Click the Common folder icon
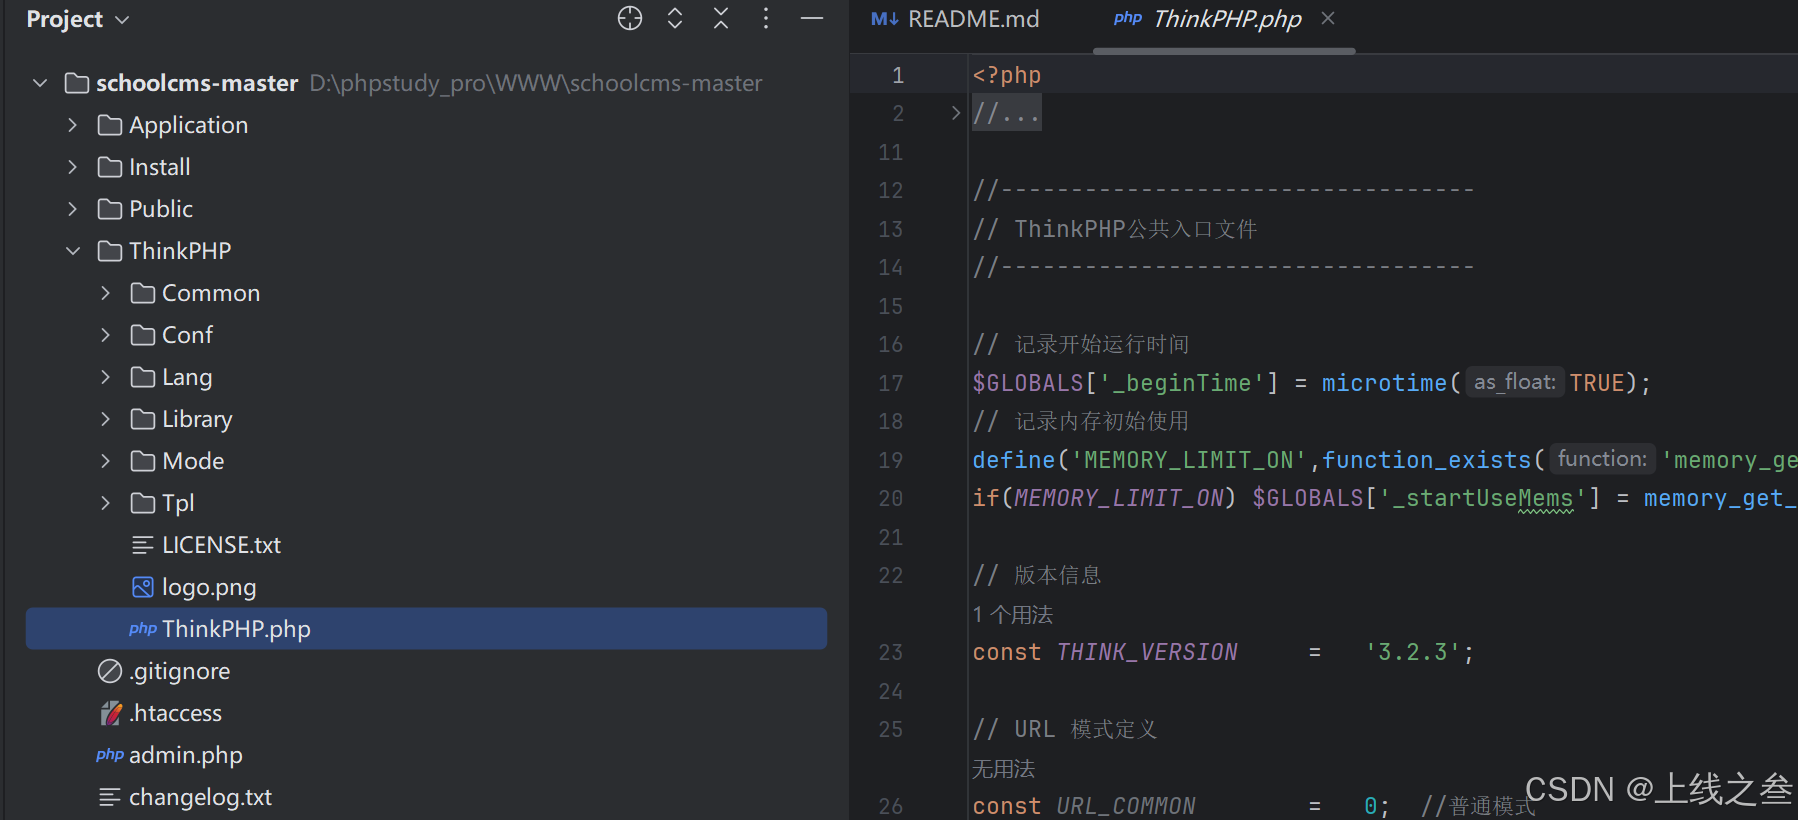Viewport: 1798px width, 820px height. pyautogui.click(x=143, y=293)
